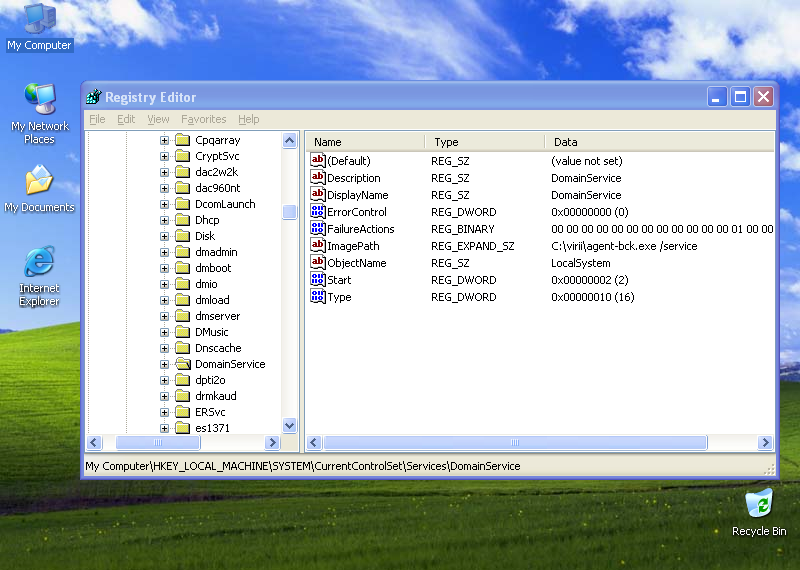Click the DMusic folder icon

[x=183, y=332]
